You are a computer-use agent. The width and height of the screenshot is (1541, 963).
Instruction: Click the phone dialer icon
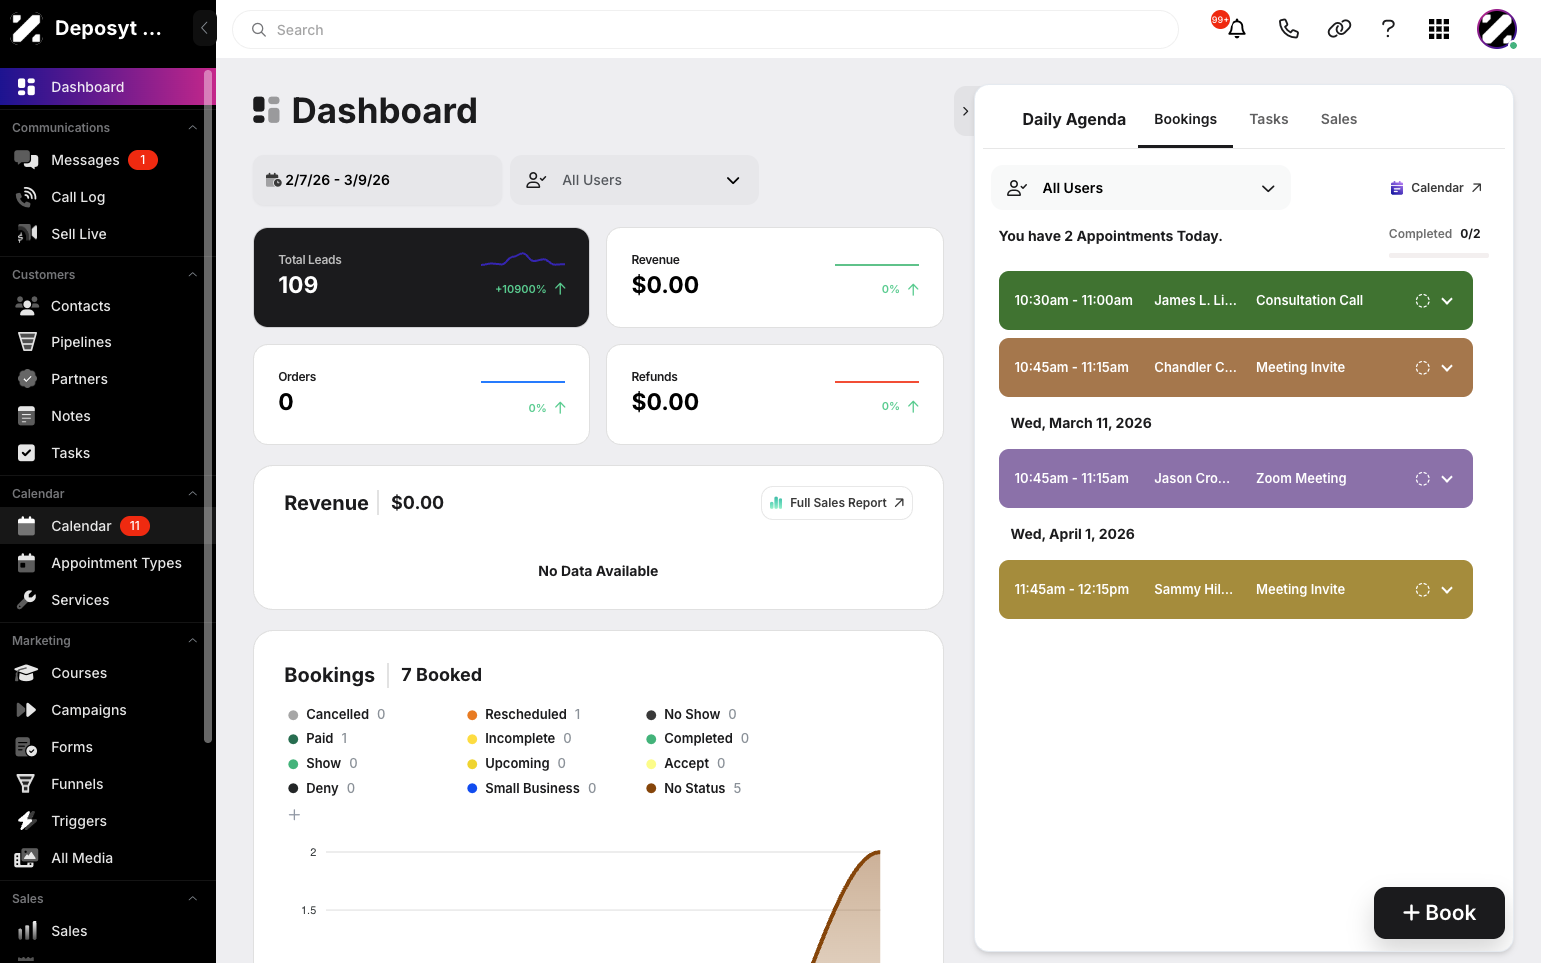(x=1288, y=29)
